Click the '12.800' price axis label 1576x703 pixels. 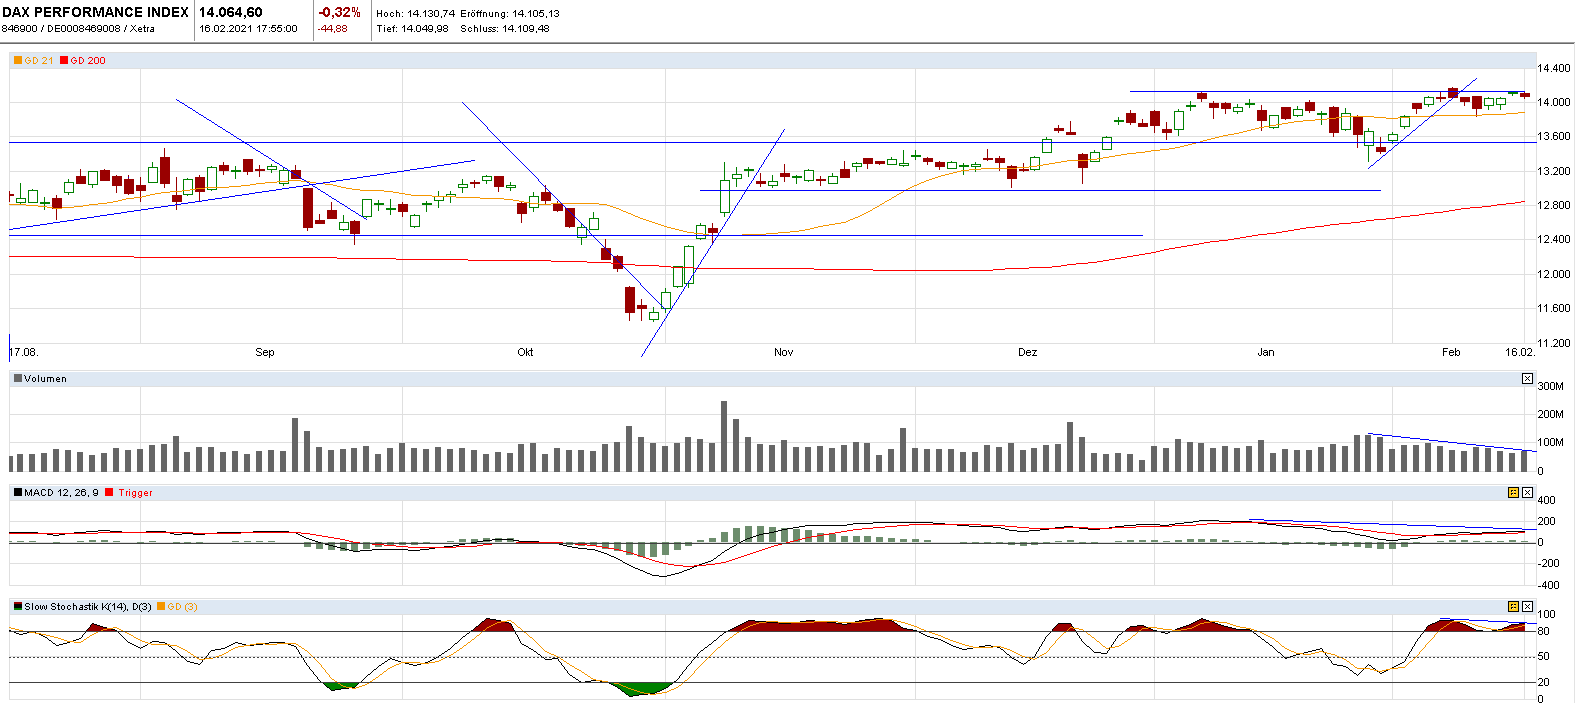click(1554, 205)
